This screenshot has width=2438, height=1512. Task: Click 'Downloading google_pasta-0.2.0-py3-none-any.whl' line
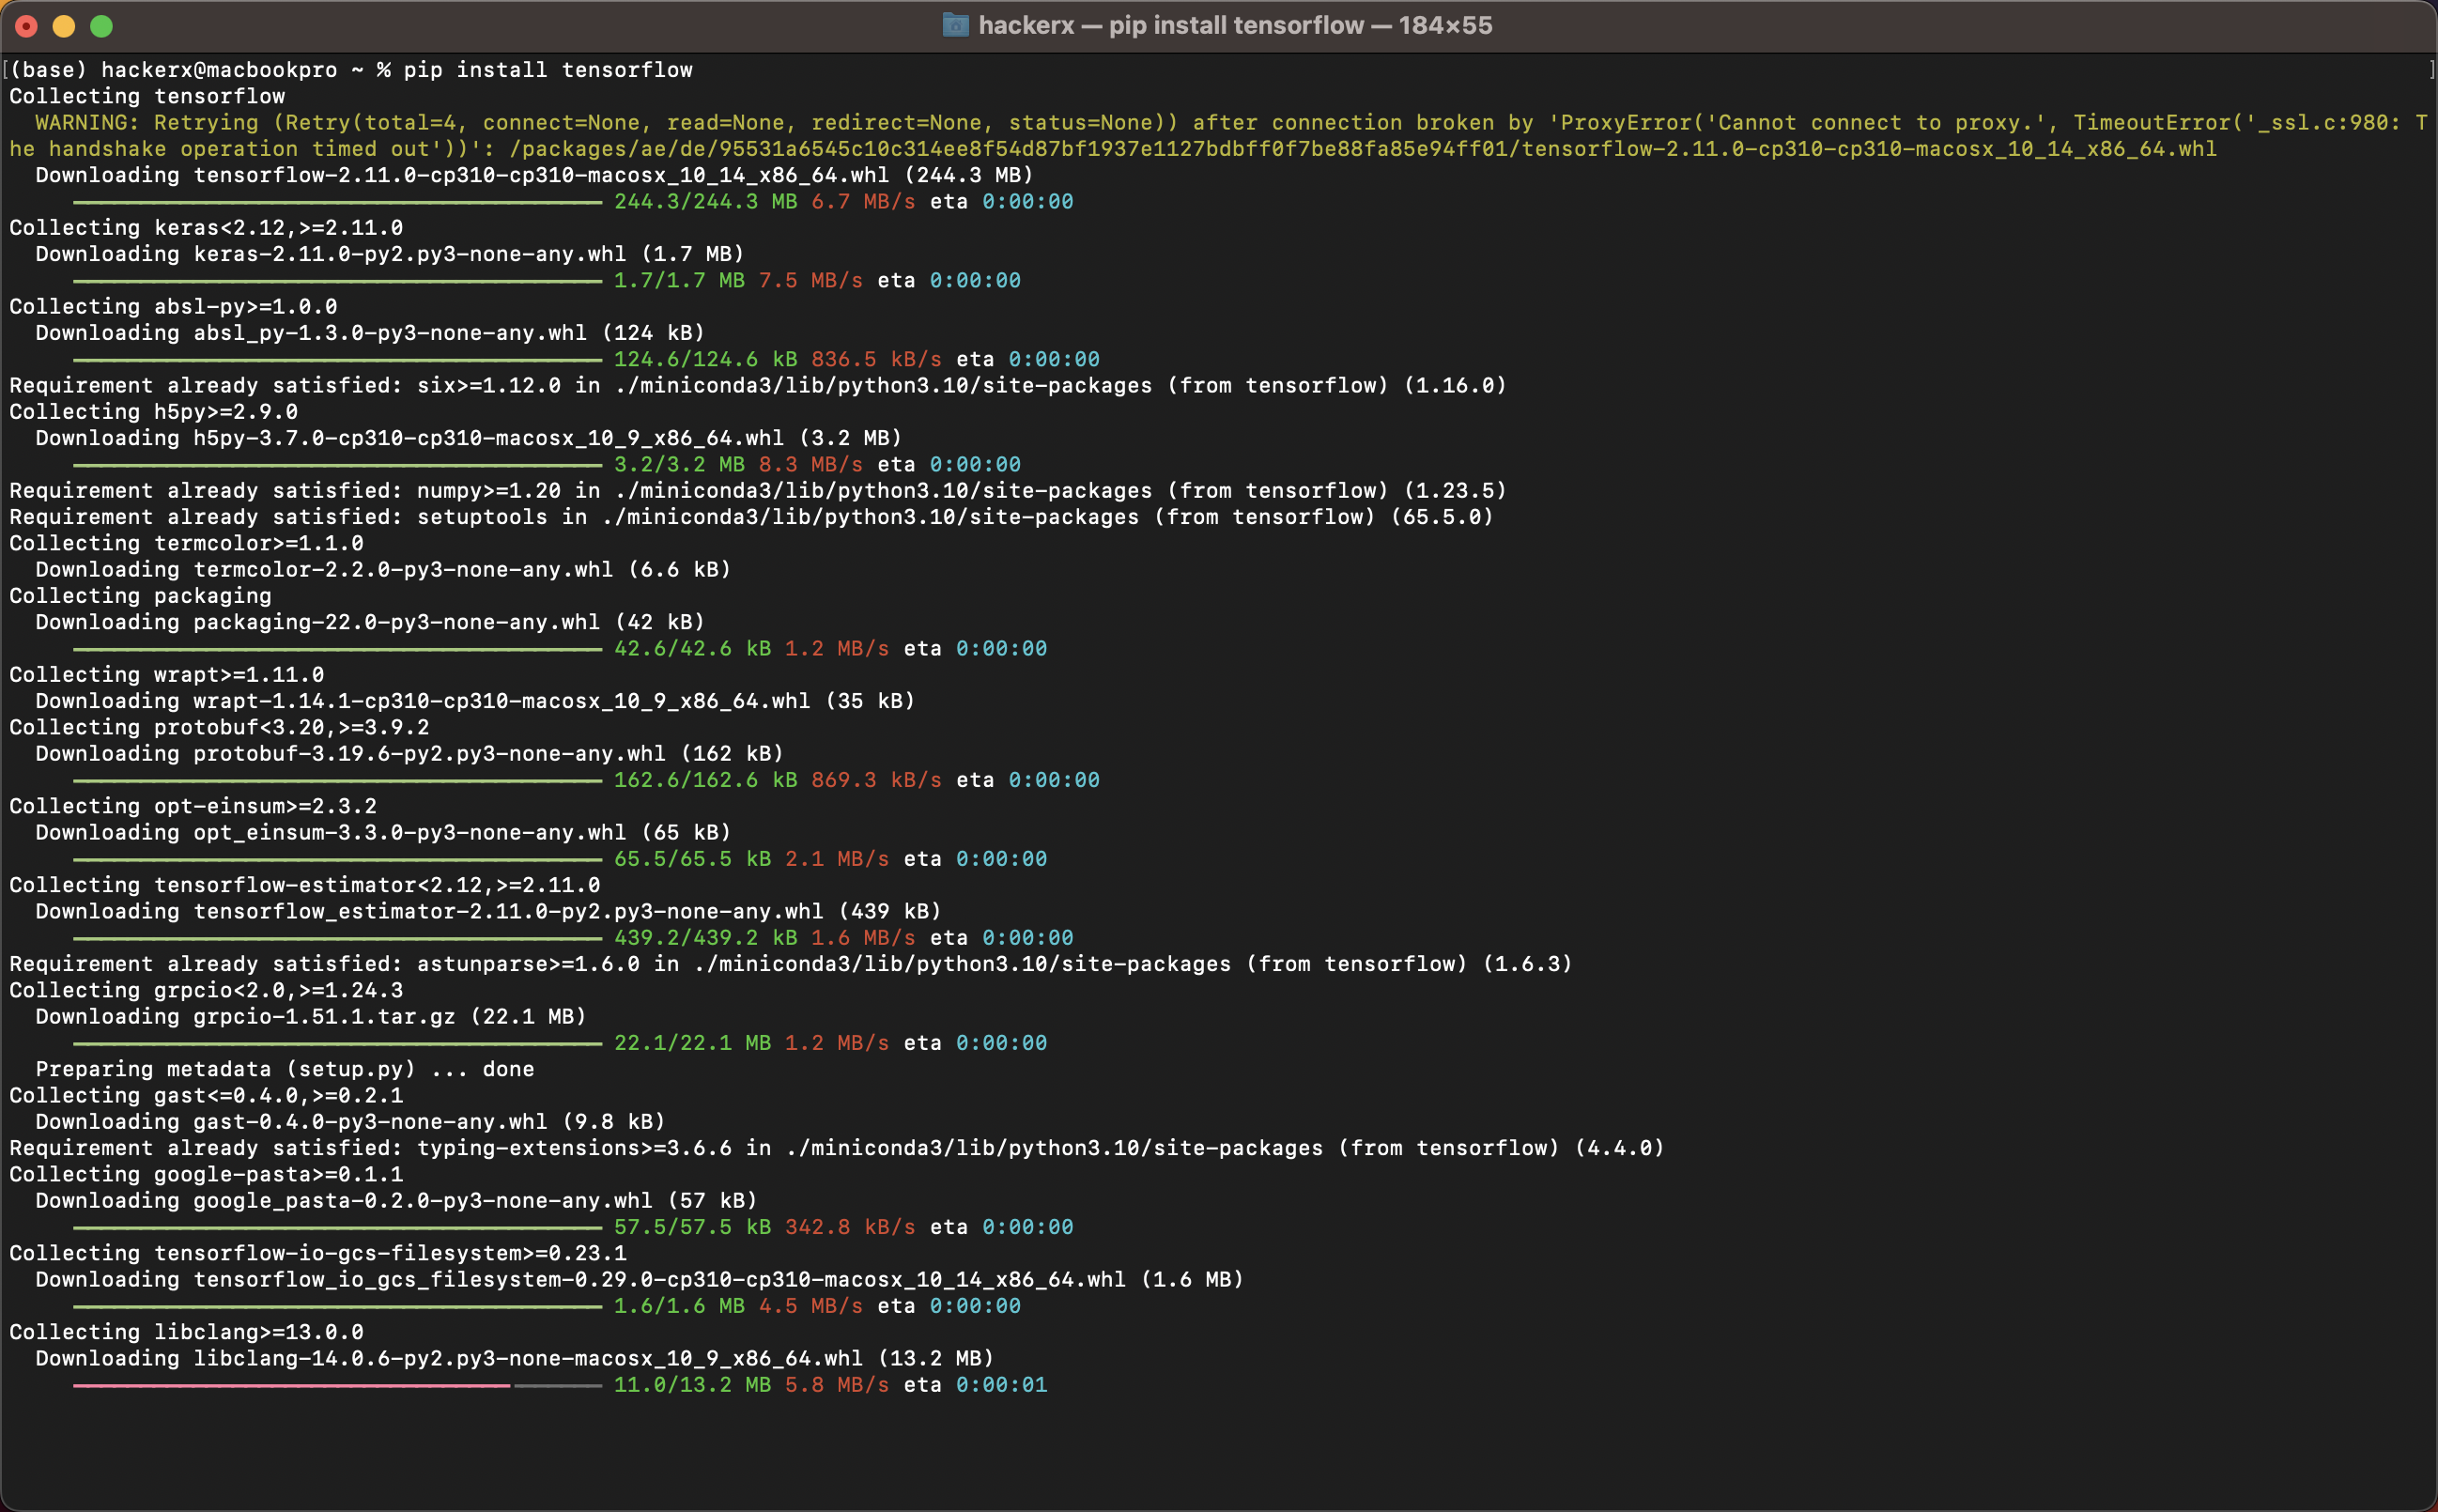point(397,1201)
